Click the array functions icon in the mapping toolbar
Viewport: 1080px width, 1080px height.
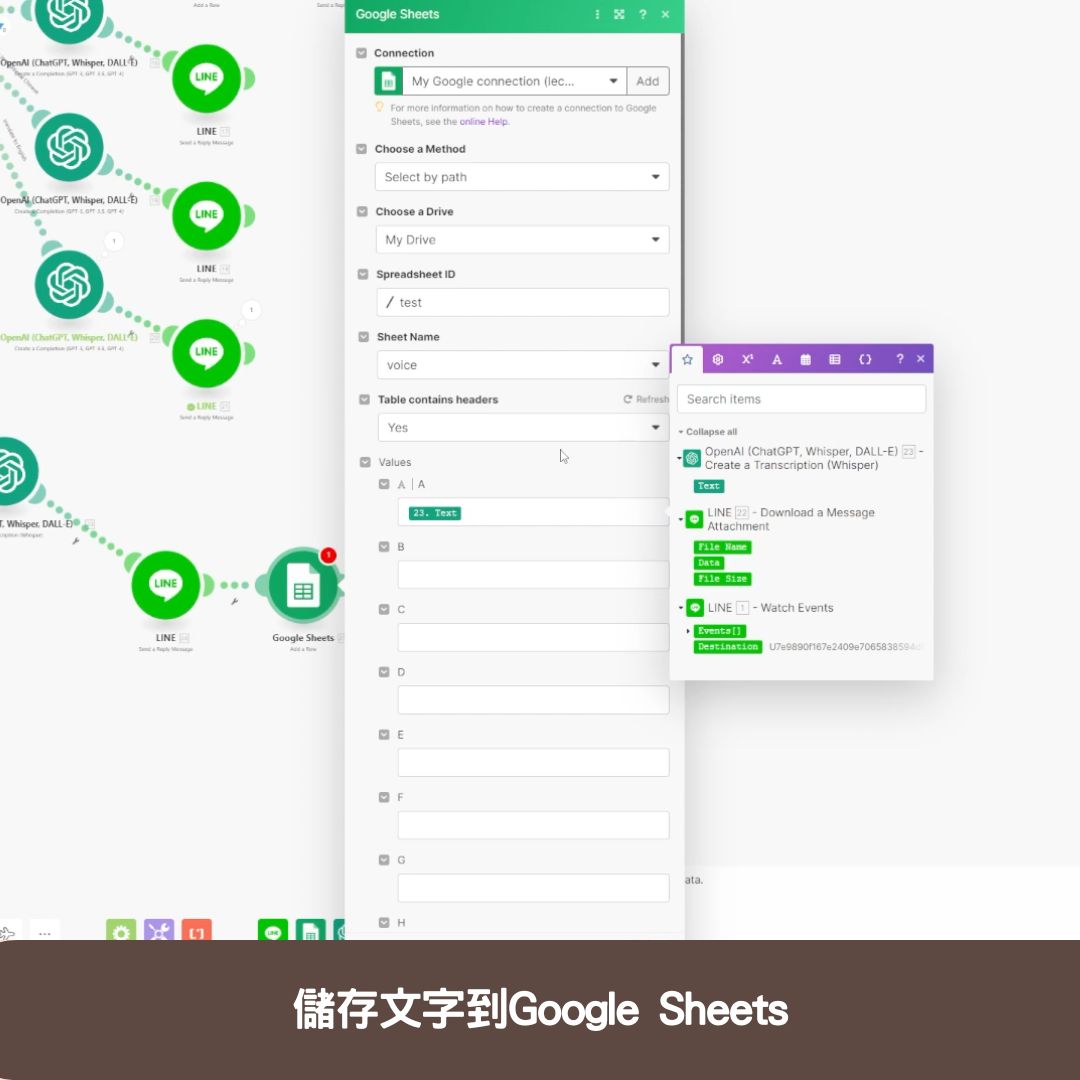(x=834, y=358)
